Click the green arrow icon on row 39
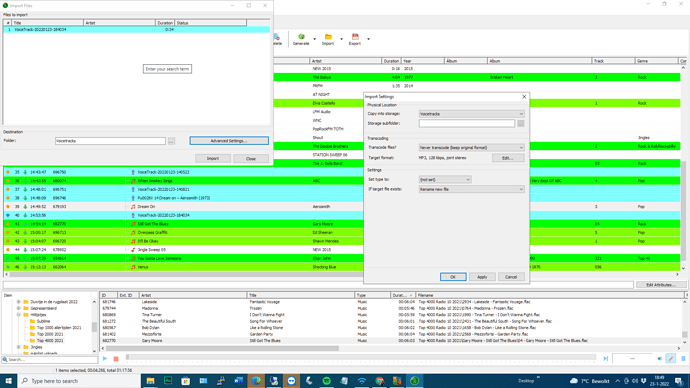690x388 pixels. [x=25, y=206]
